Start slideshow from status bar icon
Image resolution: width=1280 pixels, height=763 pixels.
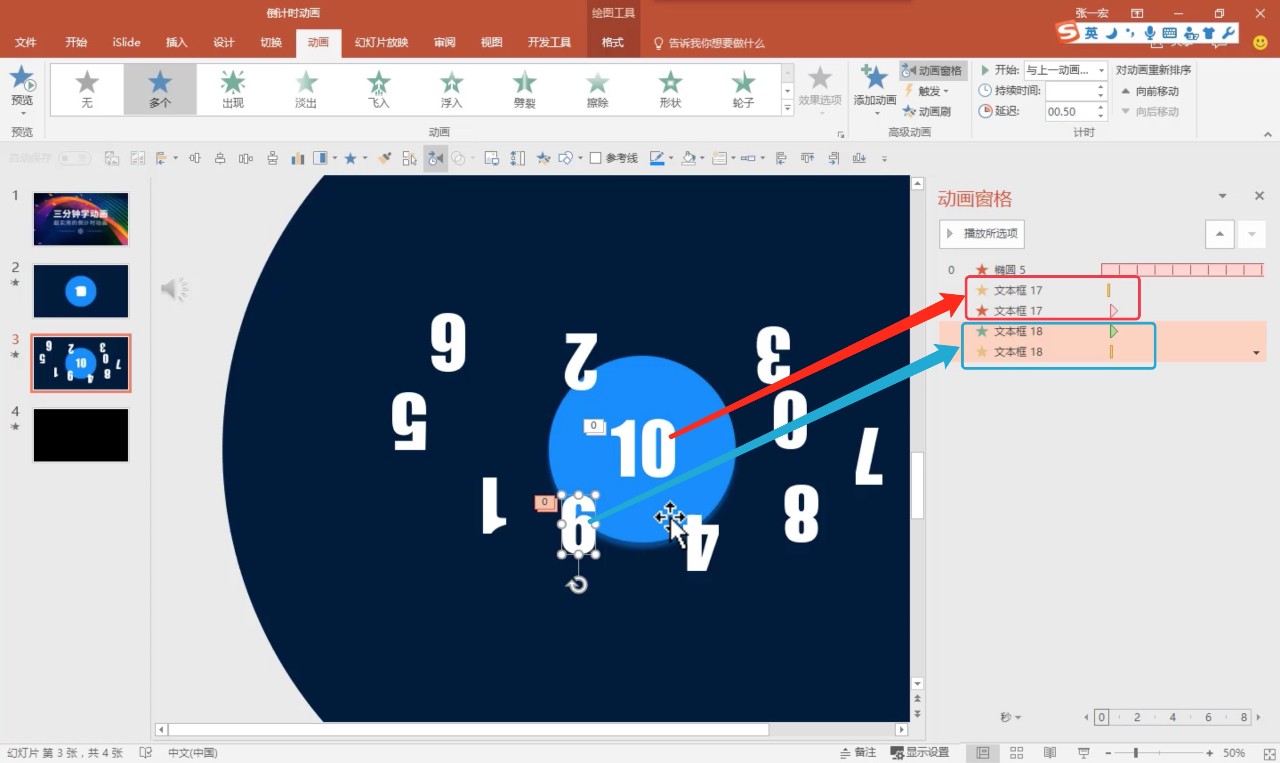pyautogui.click(x=1084, y=752)
